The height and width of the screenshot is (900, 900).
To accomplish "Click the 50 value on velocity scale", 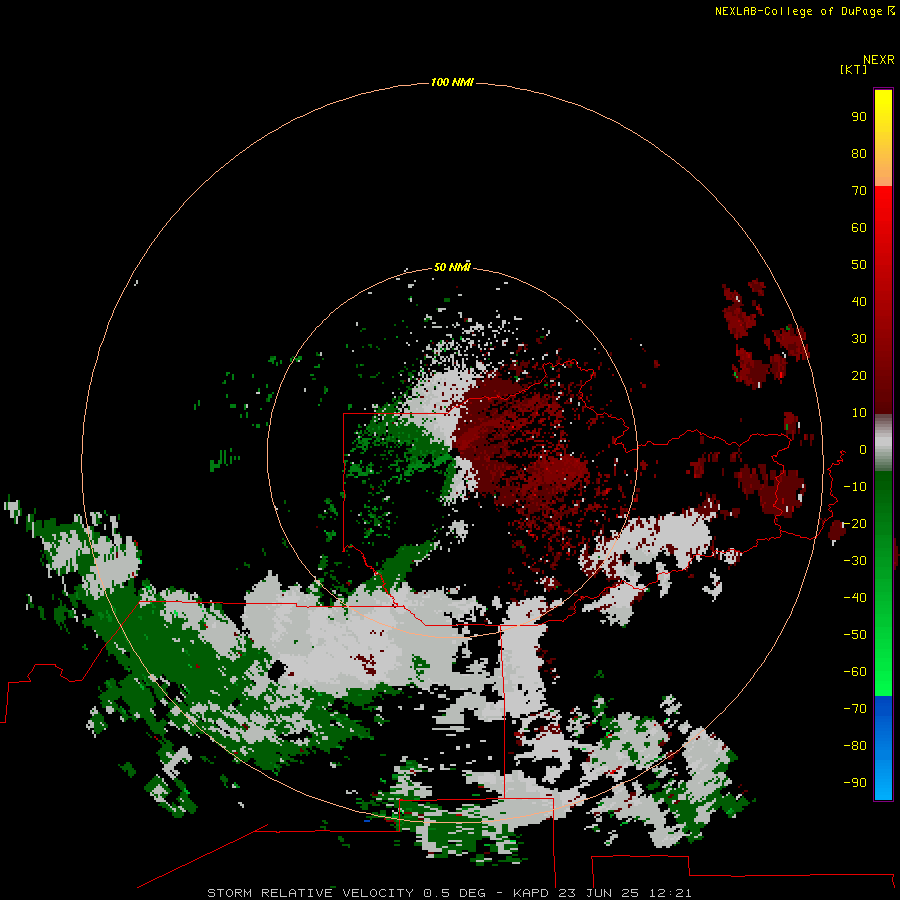I will [x=859, y=265].
